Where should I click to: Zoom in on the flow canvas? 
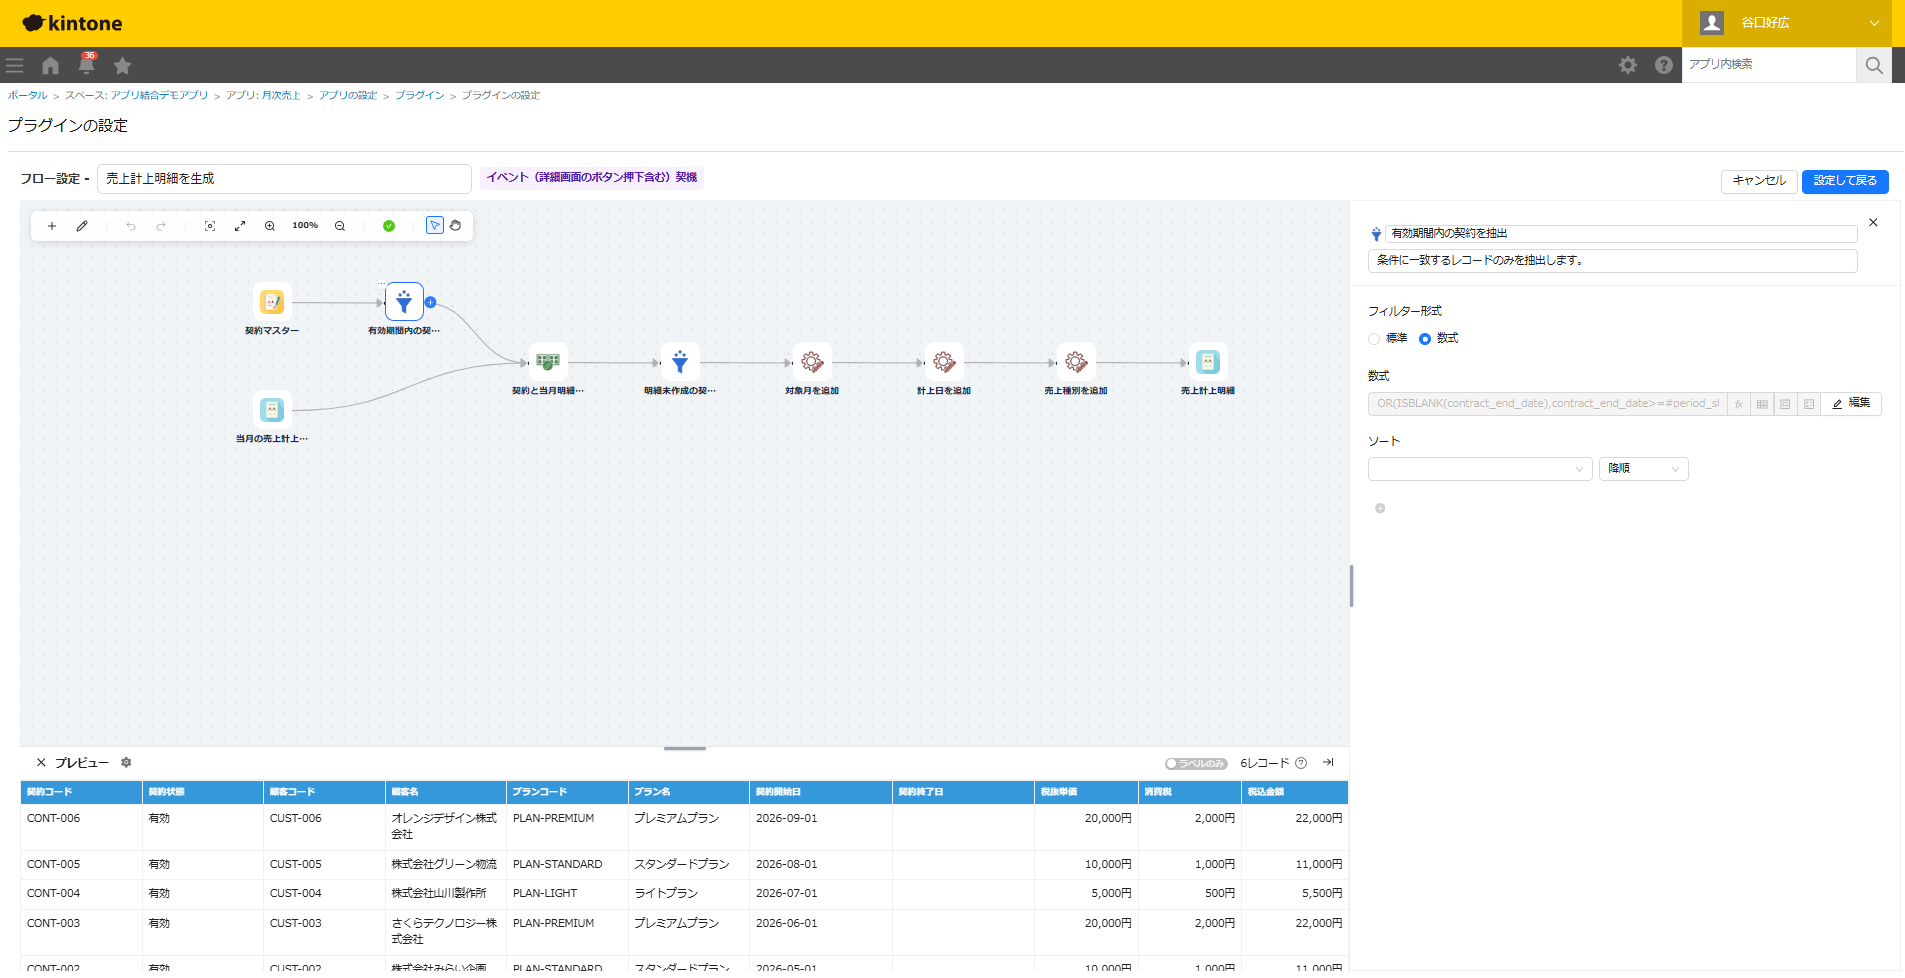point(270,226)
